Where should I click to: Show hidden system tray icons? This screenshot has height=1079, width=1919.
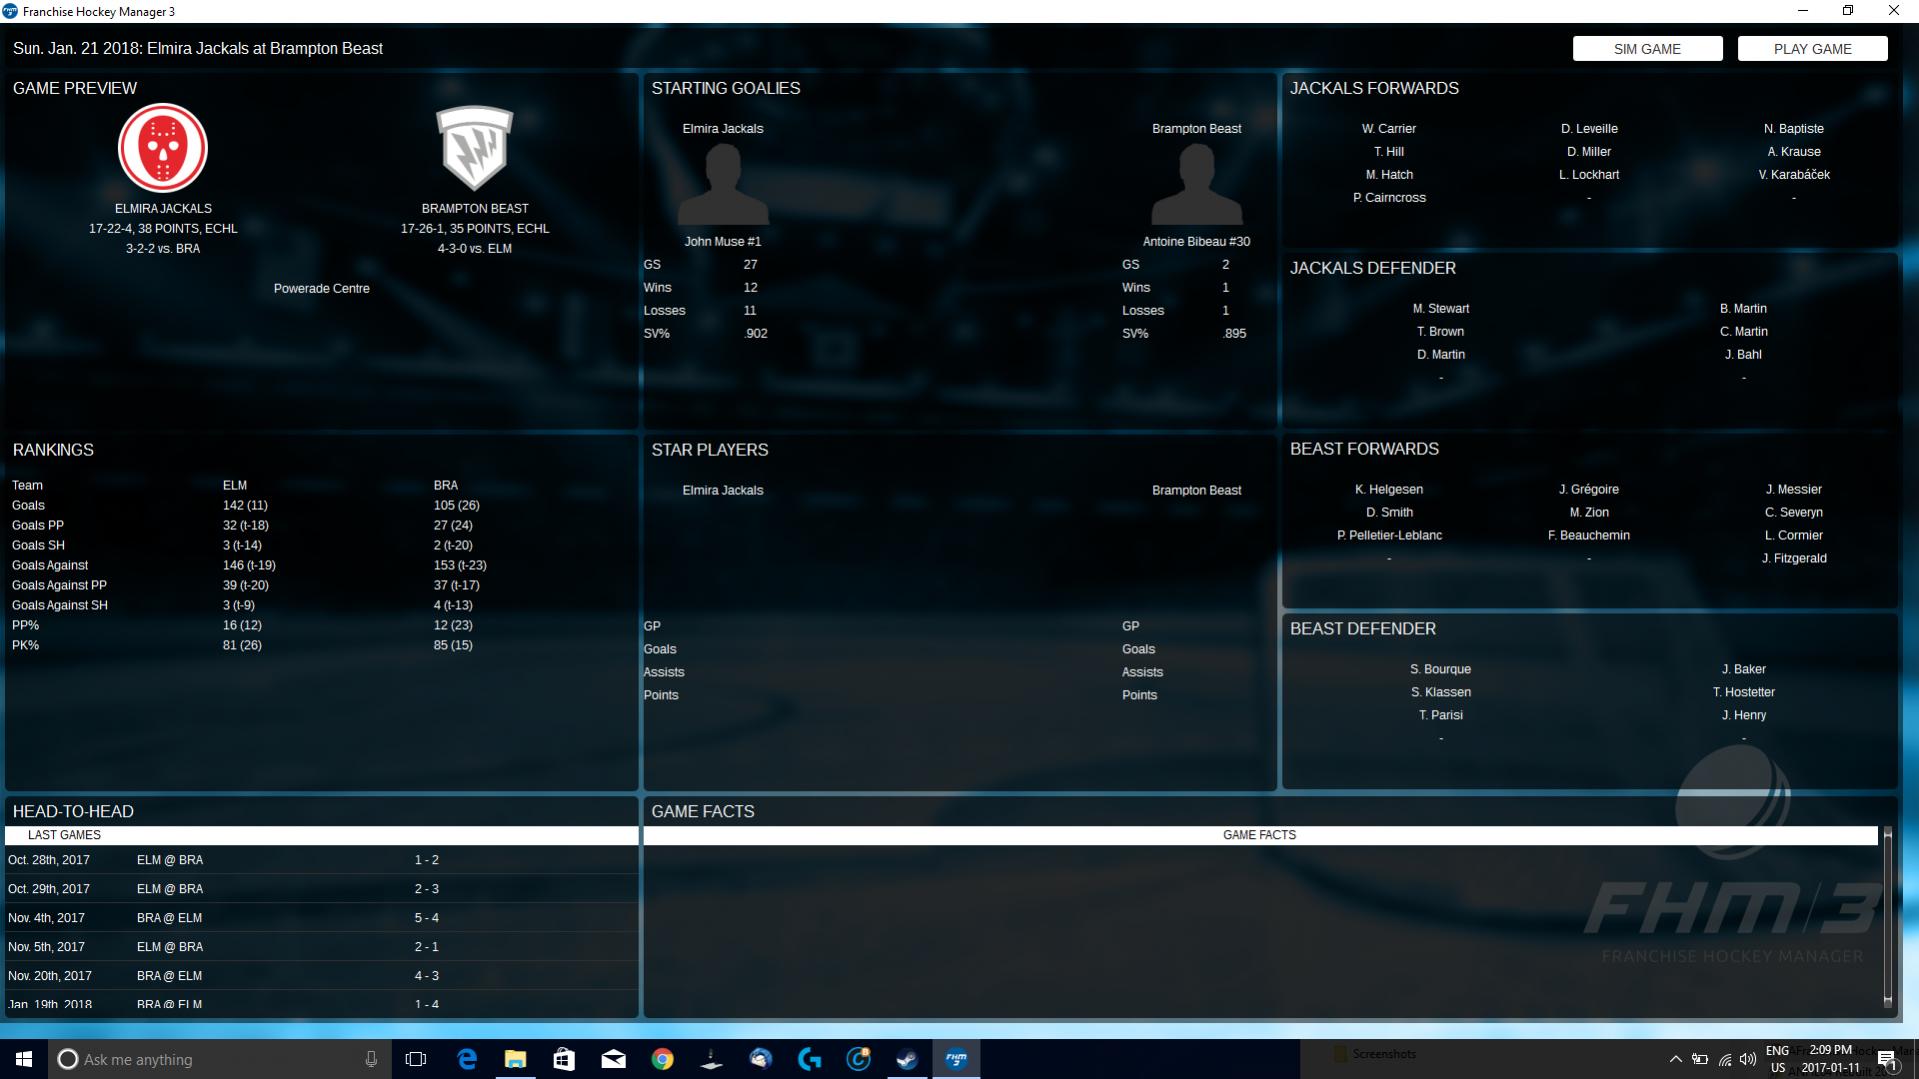tap(1675, 1059)
